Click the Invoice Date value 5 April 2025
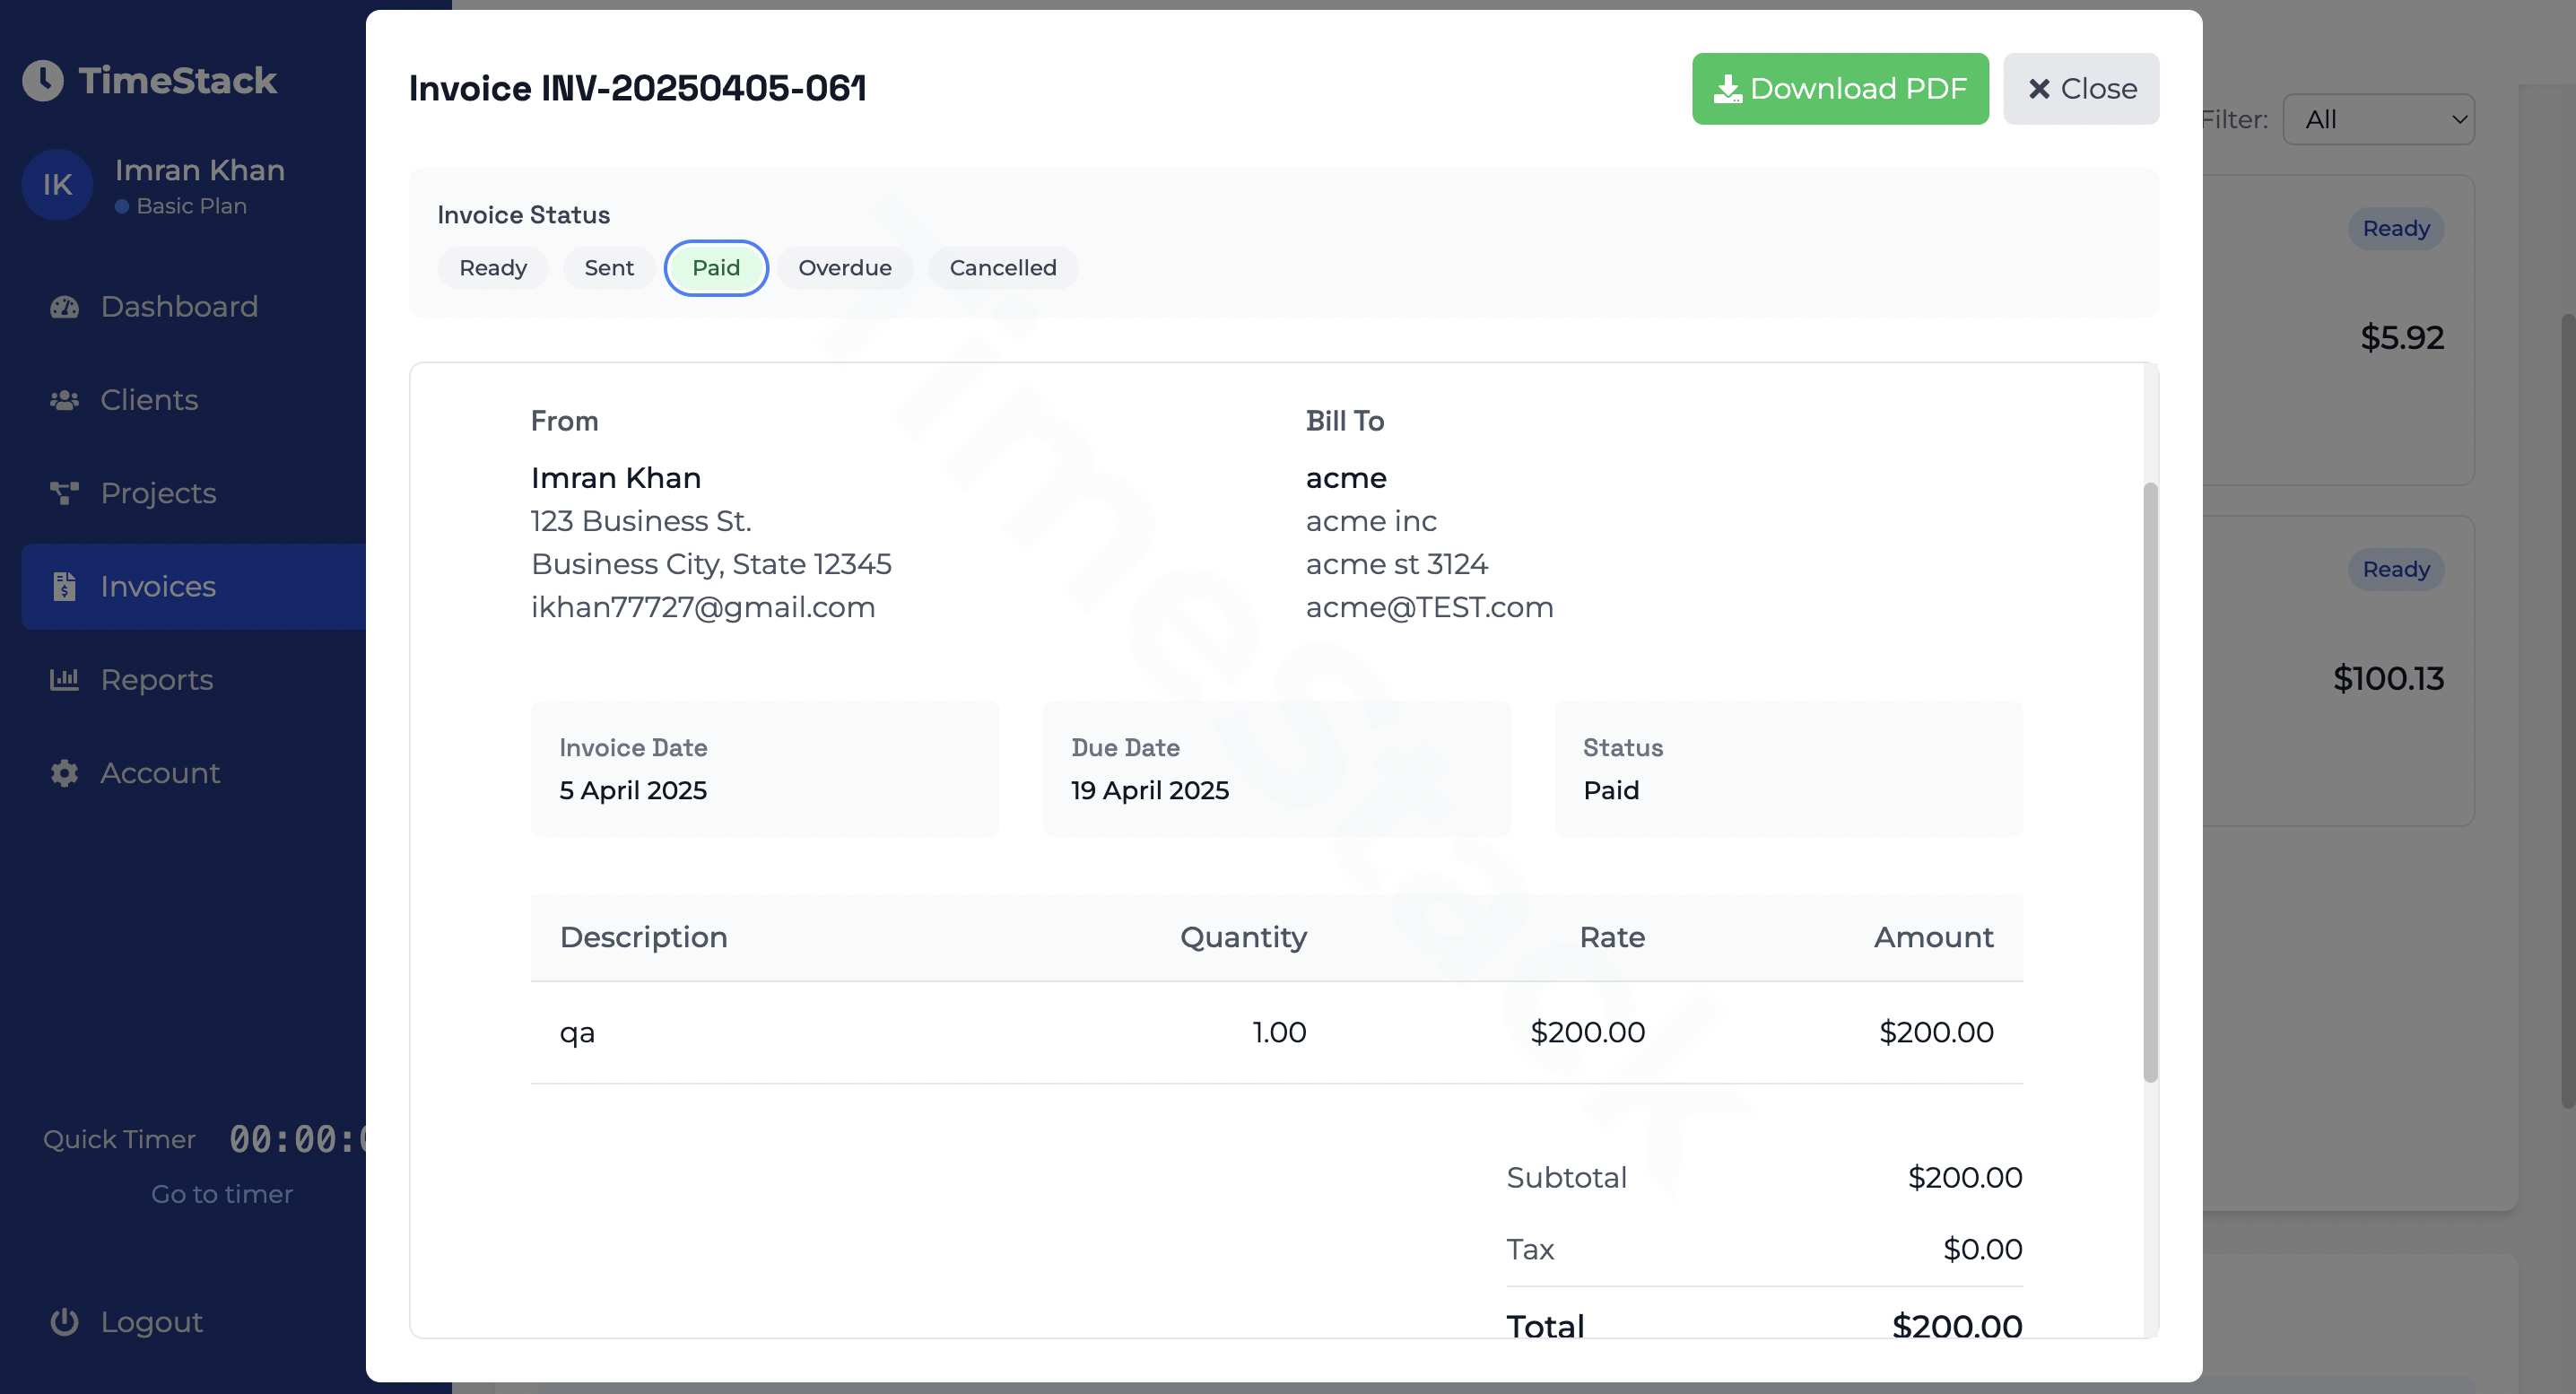This screenshot has width=2576, height=1394. pyautogui.click(x=633, y=791)
